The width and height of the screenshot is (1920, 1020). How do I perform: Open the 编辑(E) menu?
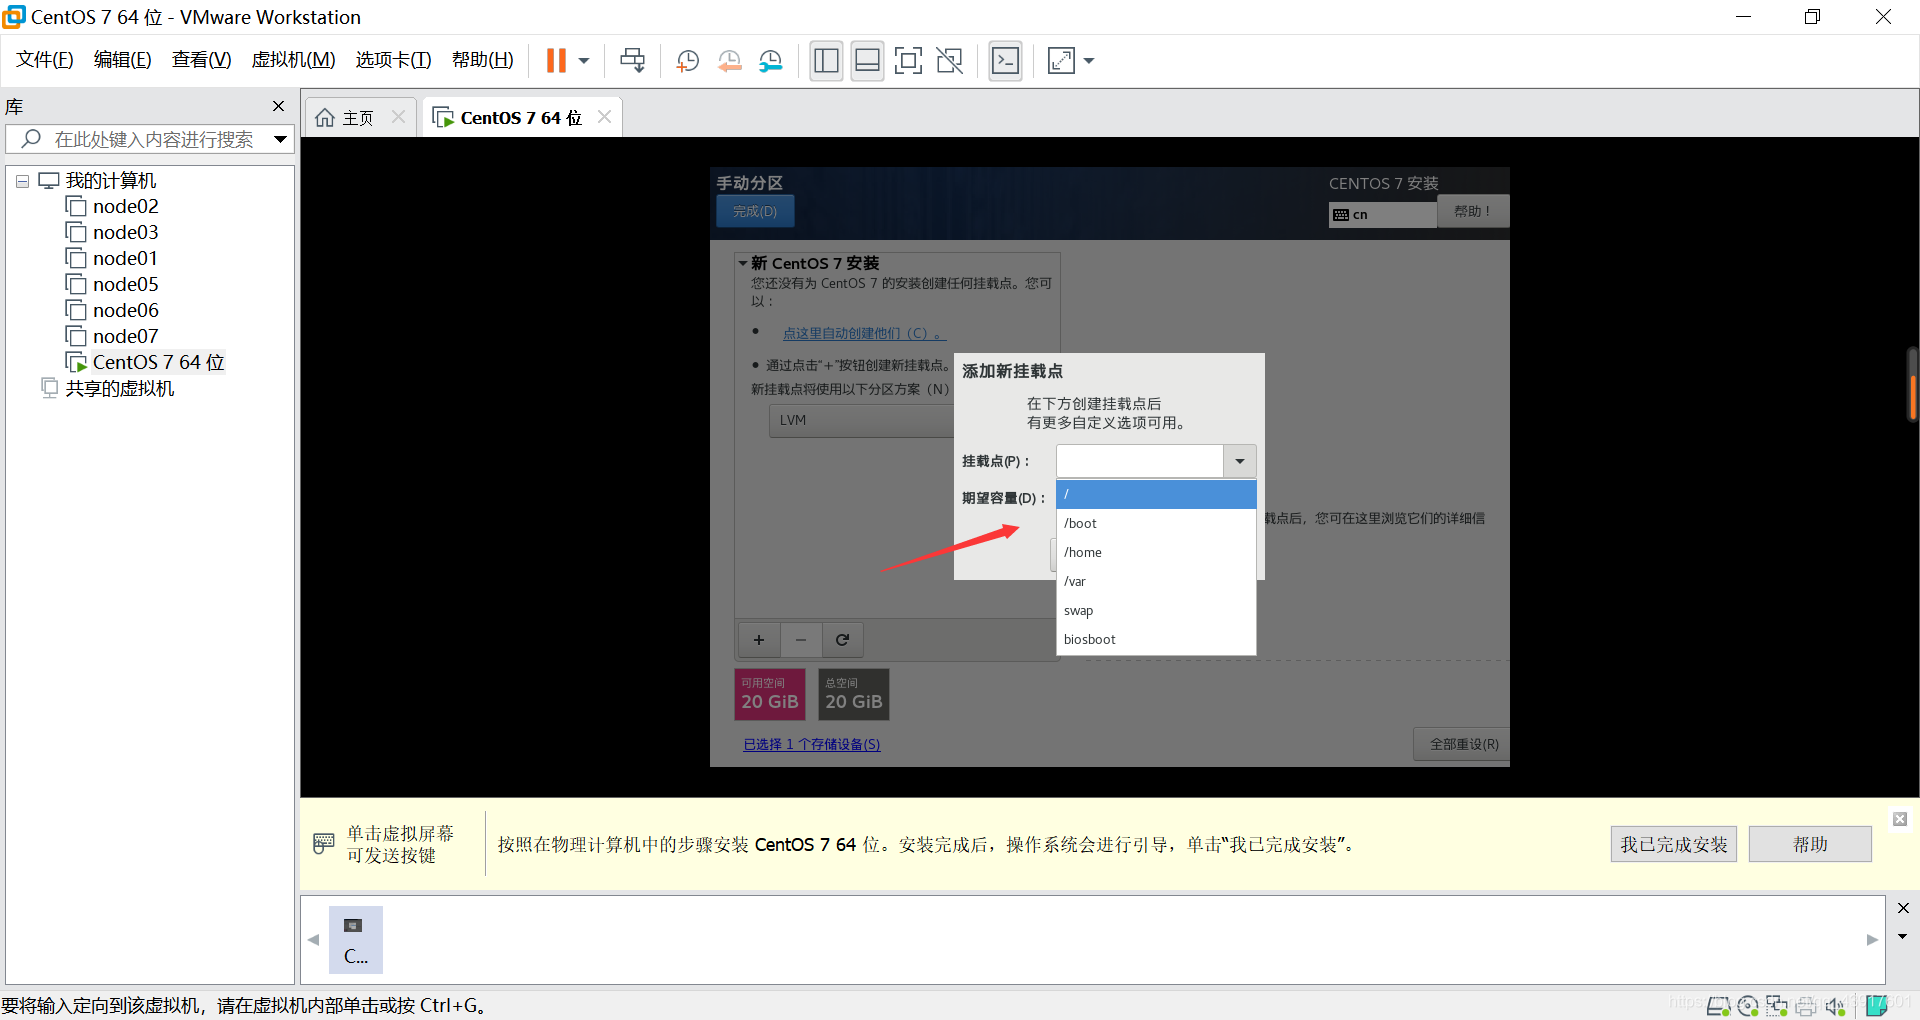click(123, 60)
